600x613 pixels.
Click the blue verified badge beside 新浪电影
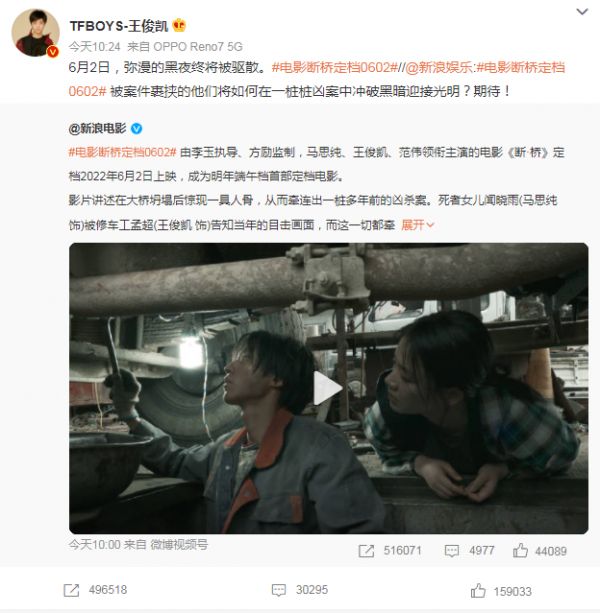point(136,128)
